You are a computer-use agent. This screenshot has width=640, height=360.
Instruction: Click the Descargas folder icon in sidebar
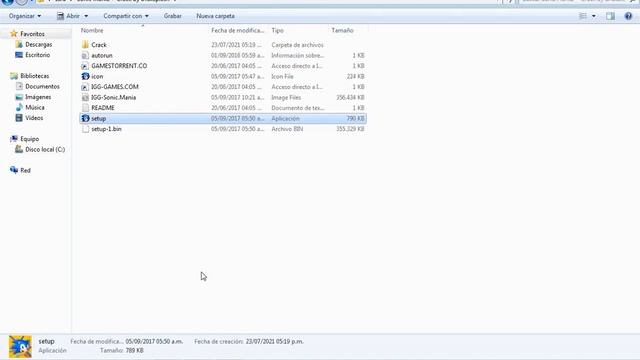coord(19,44)
